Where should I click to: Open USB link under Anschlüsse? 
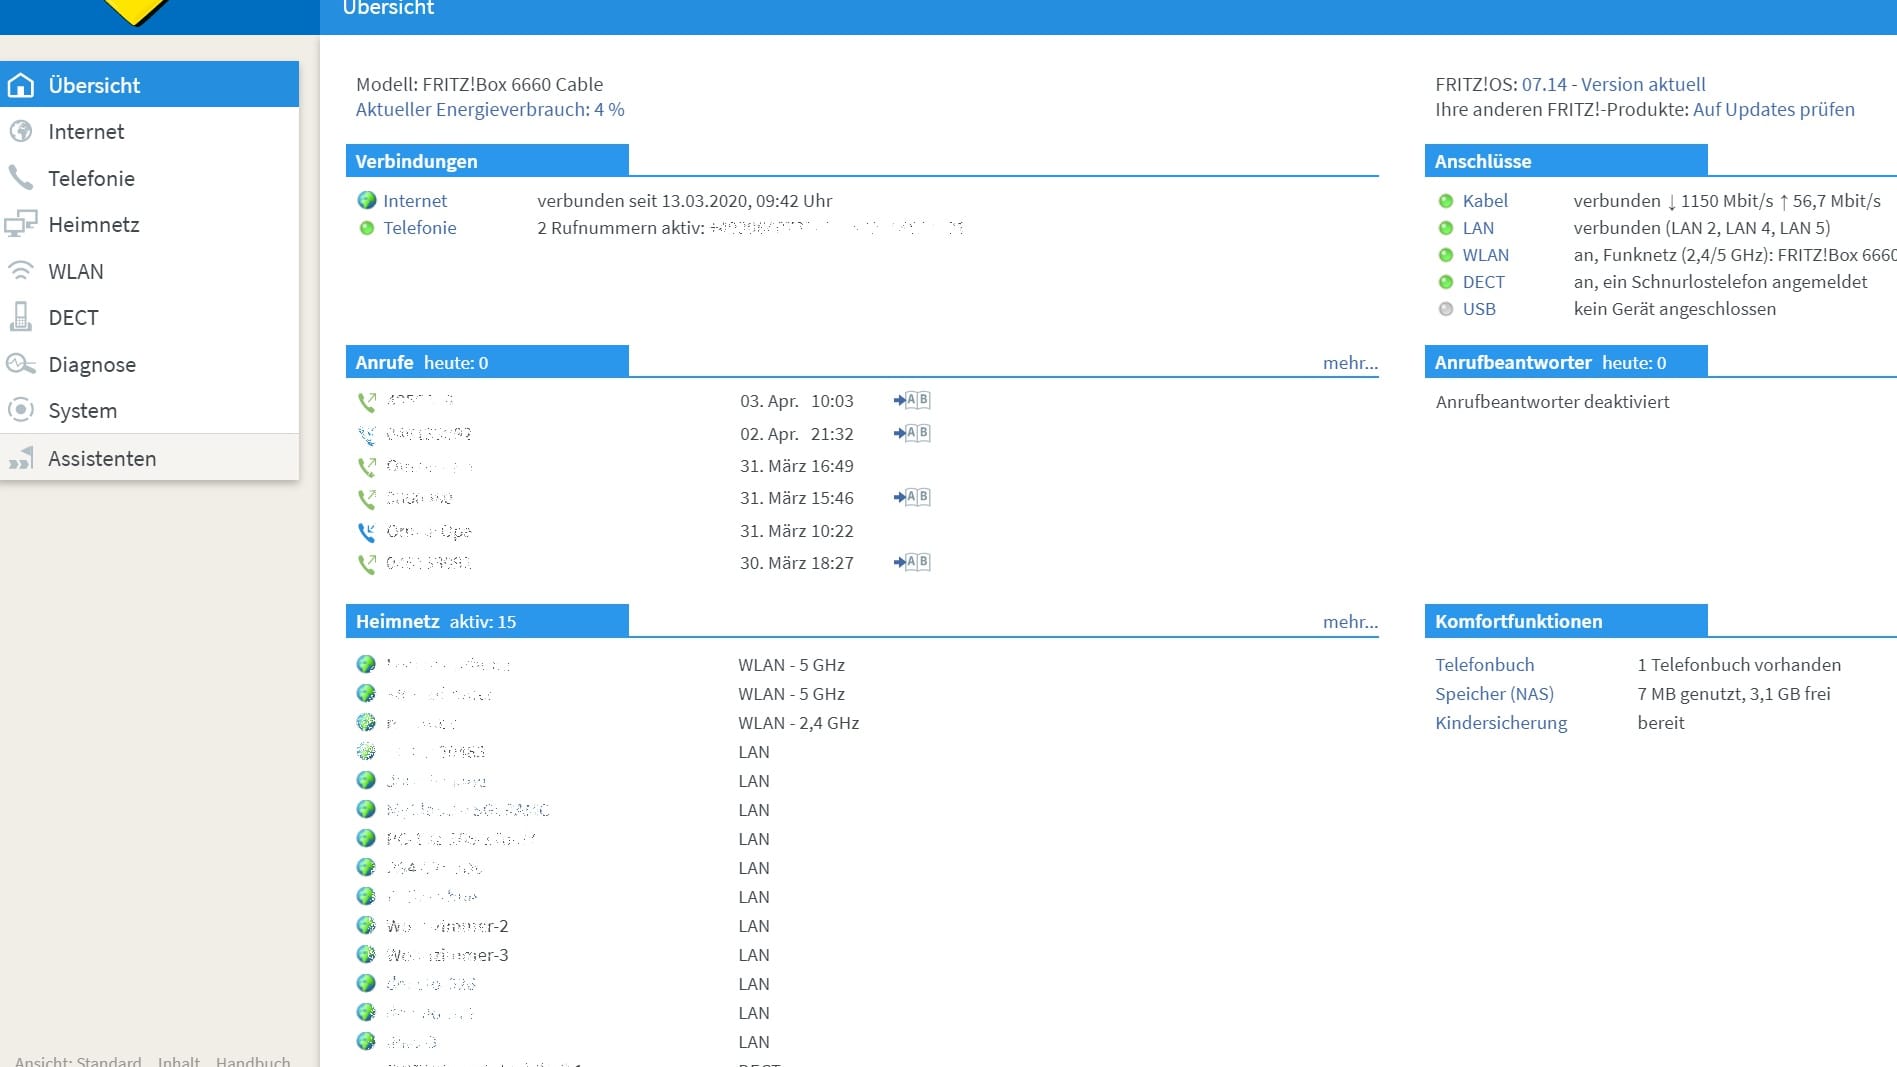click(x=1479, y=309)
